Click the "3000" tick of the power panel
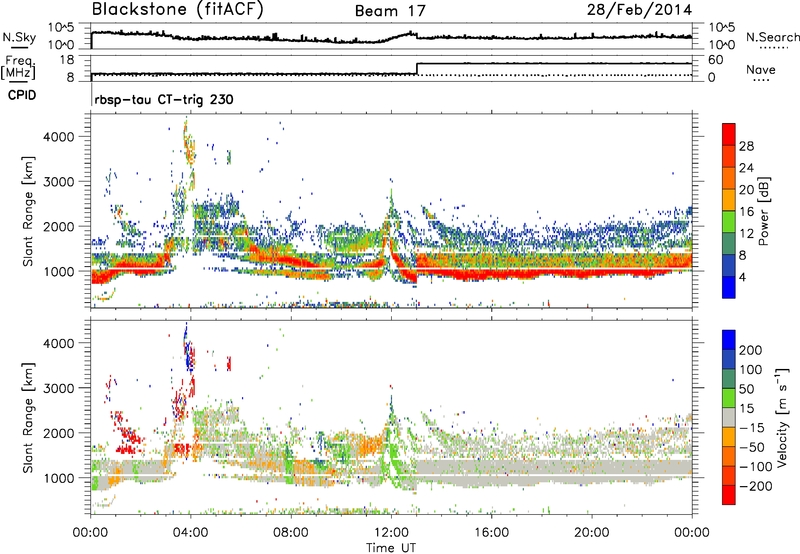The width and height of the screenshot is (800, 554). (x=58, y=182)
